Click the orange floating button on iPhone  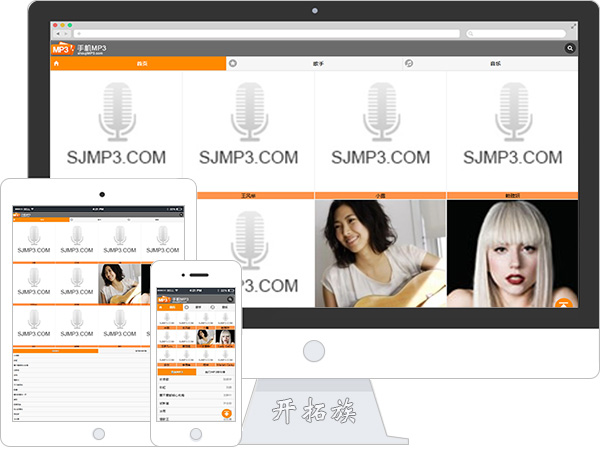[x=227, y=413]
